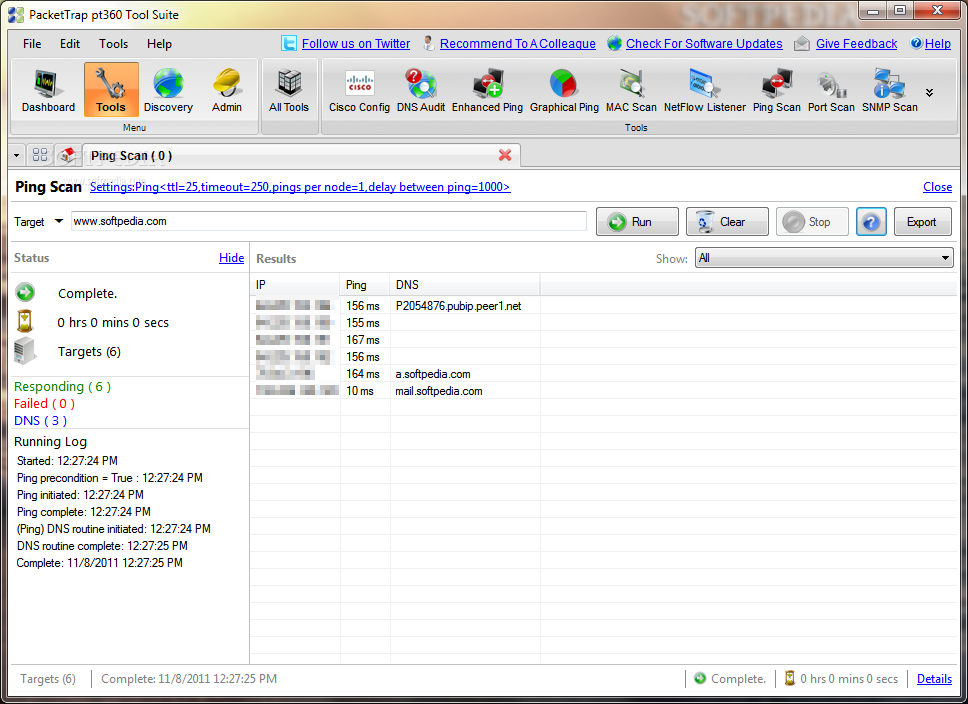Launch the Ping Scan tool icon

(x=776, y=91)
